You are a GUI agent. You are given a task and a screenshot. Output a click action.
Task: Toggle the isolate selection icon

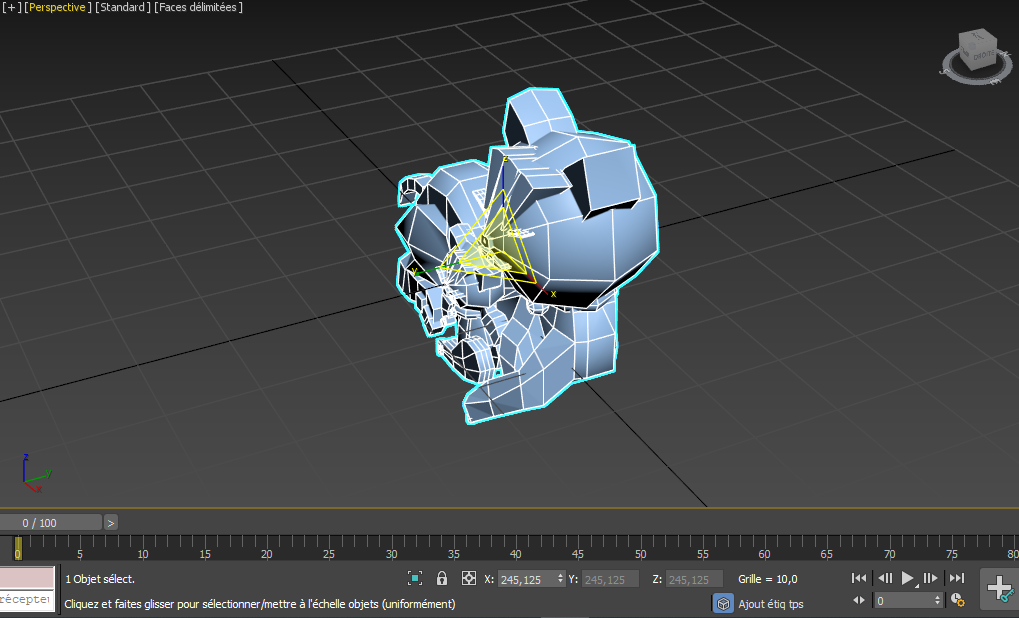click(415, 578)
